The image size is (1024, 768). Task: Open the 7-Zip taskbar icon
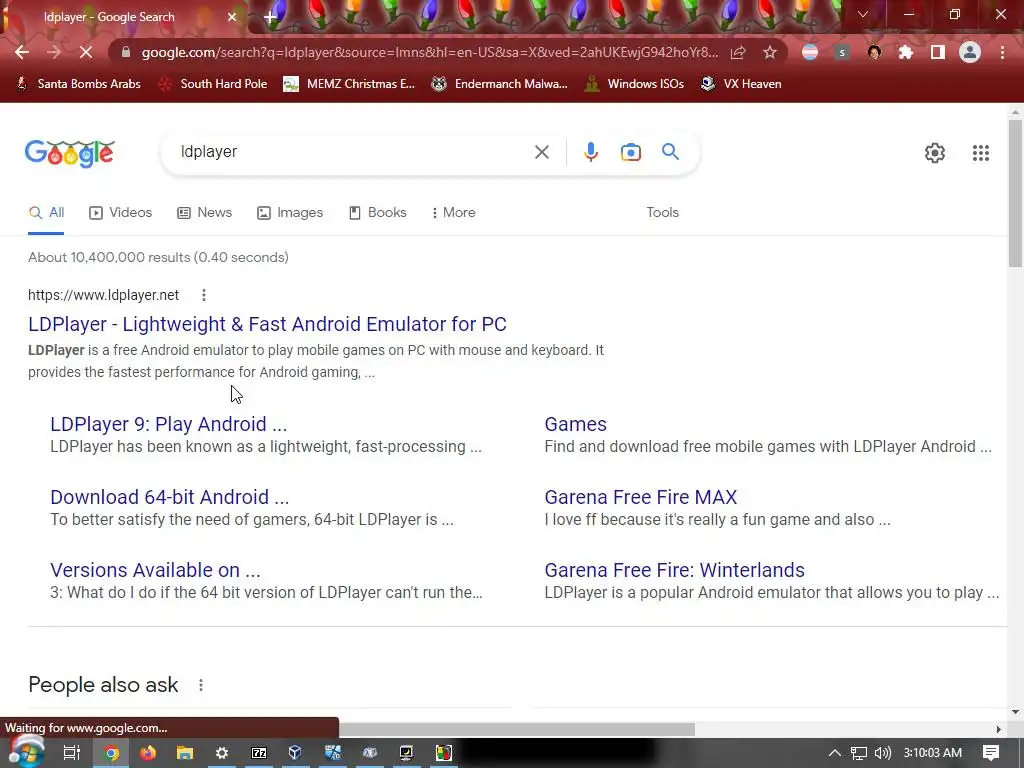[259, 753]
